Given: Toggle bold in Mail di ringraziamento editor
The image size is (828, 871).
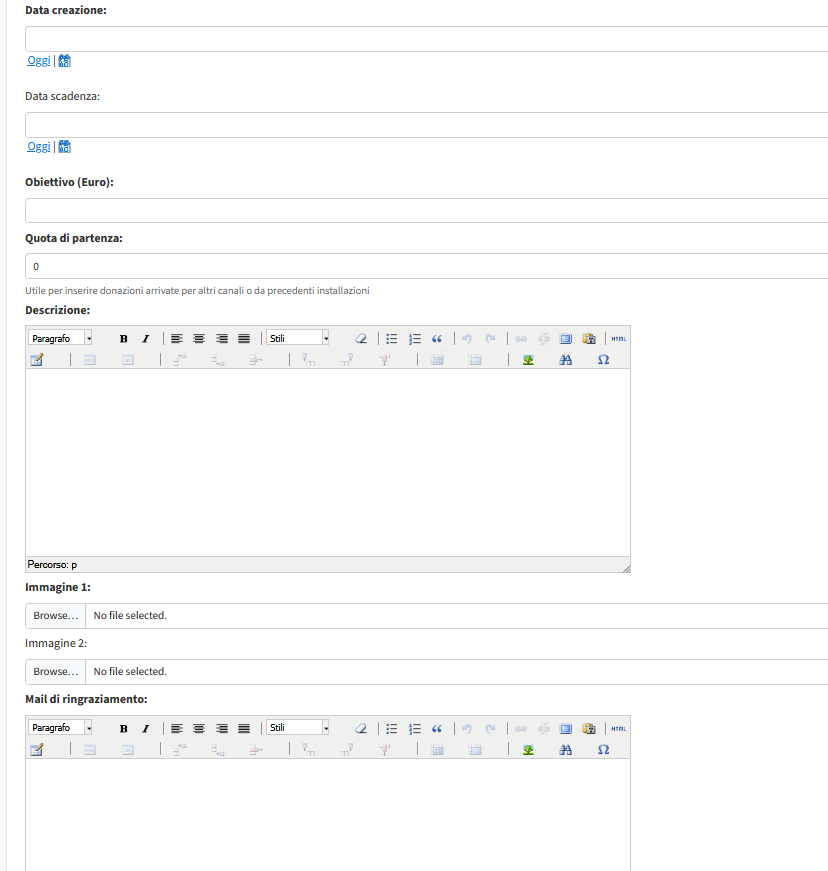Looking at the screenshot, I should pos(123,729).
